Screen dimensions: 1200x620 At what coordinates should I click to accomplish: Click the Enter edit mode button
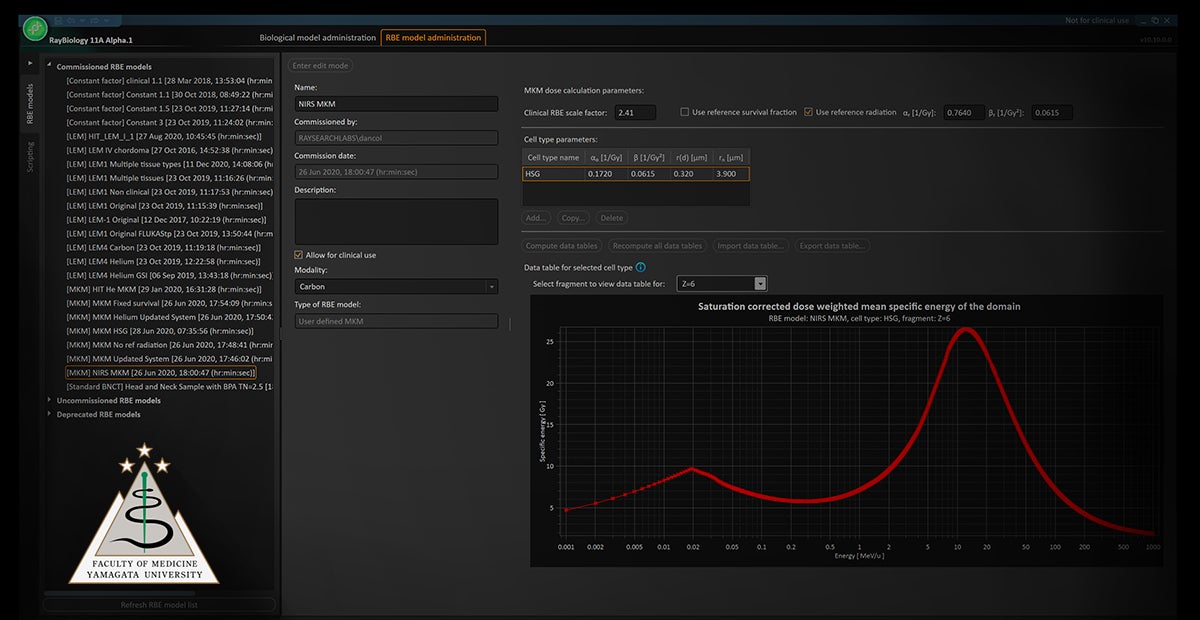(320, 66)
